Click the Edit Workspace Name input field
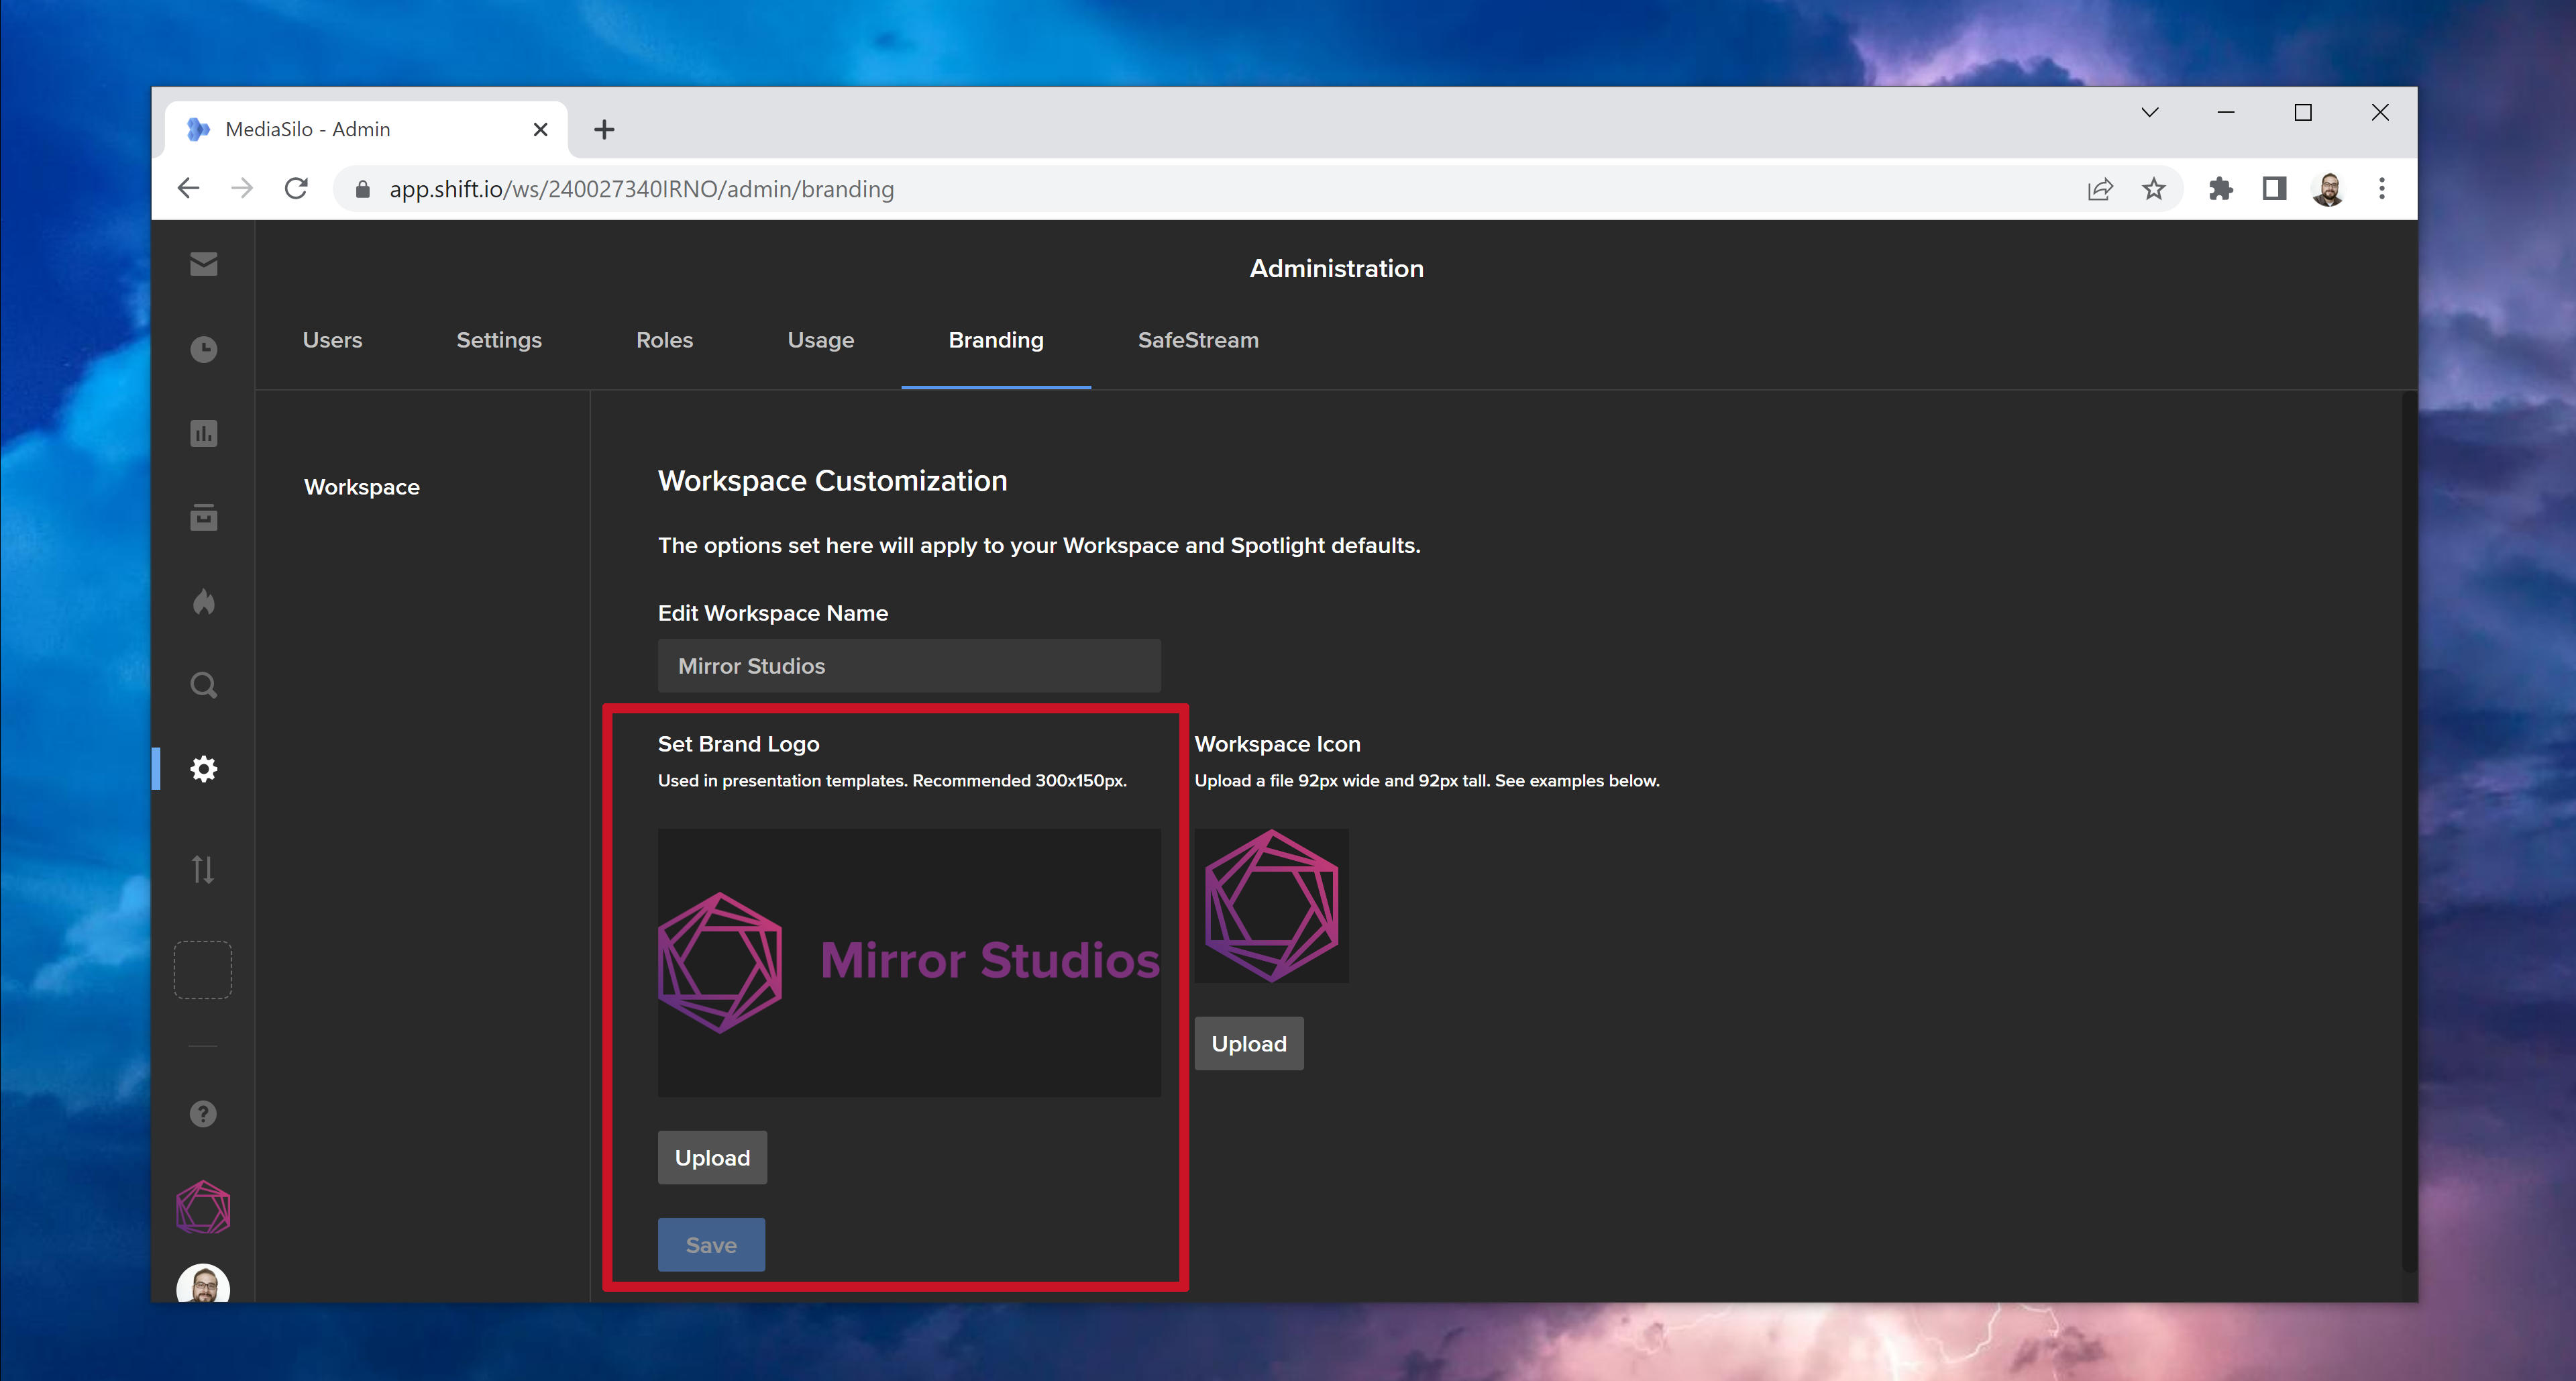Screen dimensions: 2576x1381 (x=909, y=665)
